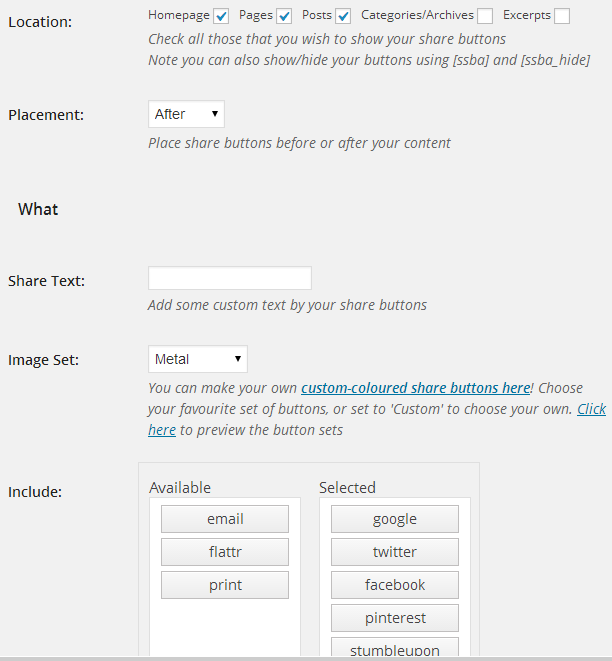Open custom-coloured share buttons here link
Screen dimensions: 612x661
pyautogui.click(x=416, y=388)
